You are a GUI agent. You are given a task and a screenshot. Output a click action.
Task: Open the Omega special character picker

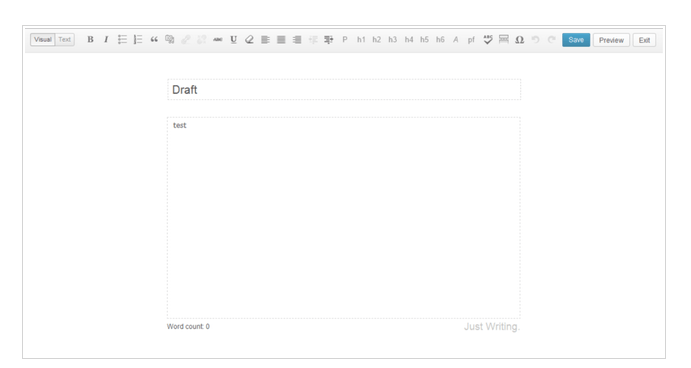click(520, 40)
